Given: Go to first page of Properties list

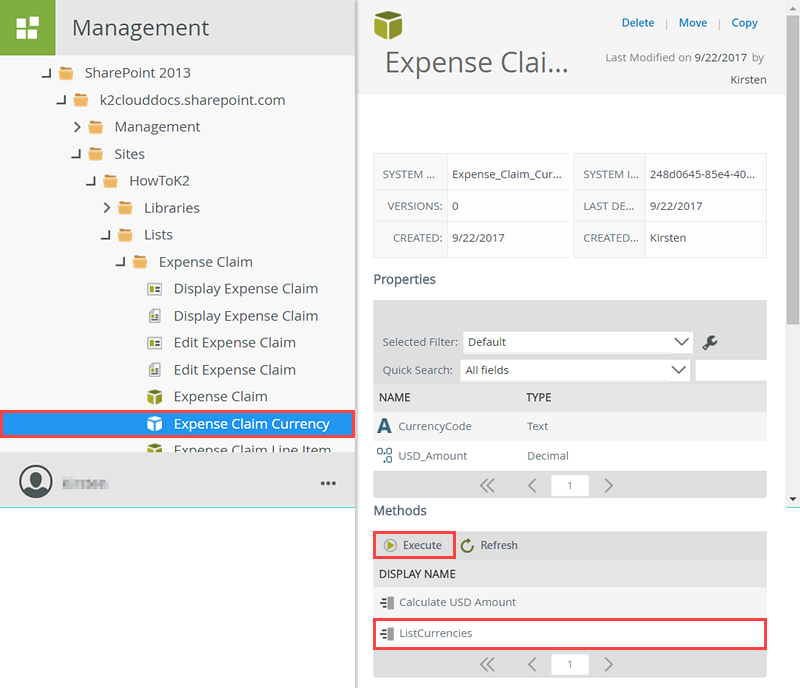Looking at the screenshot, I should [x=487, y=485].
